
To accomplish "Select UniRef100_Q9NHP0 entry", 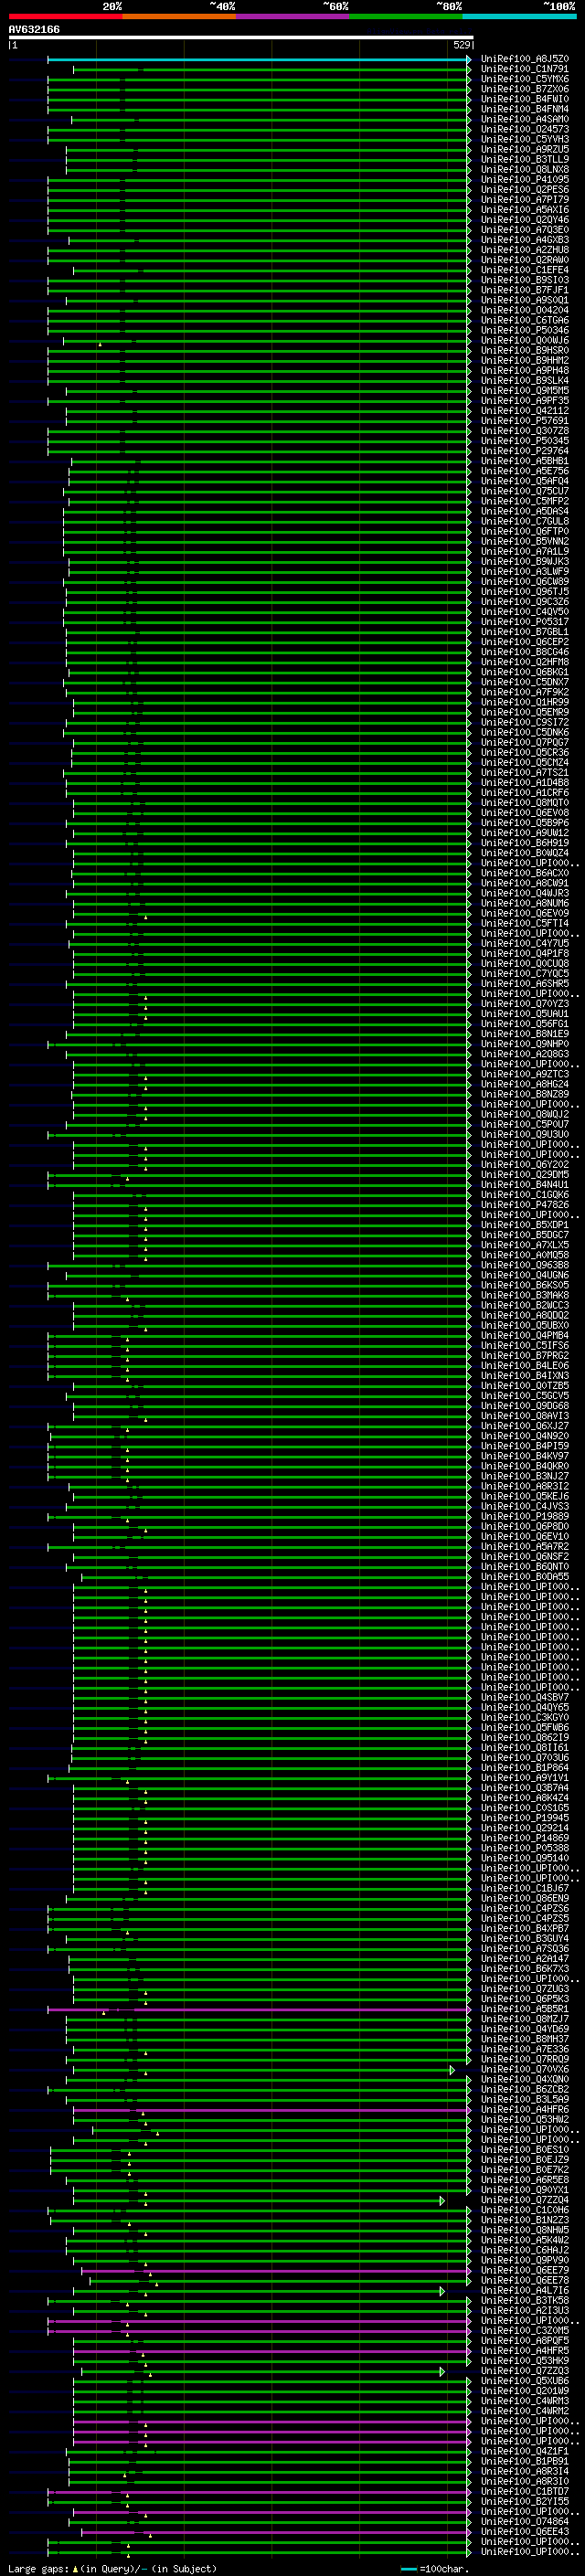I will [x=525, y=1044].
